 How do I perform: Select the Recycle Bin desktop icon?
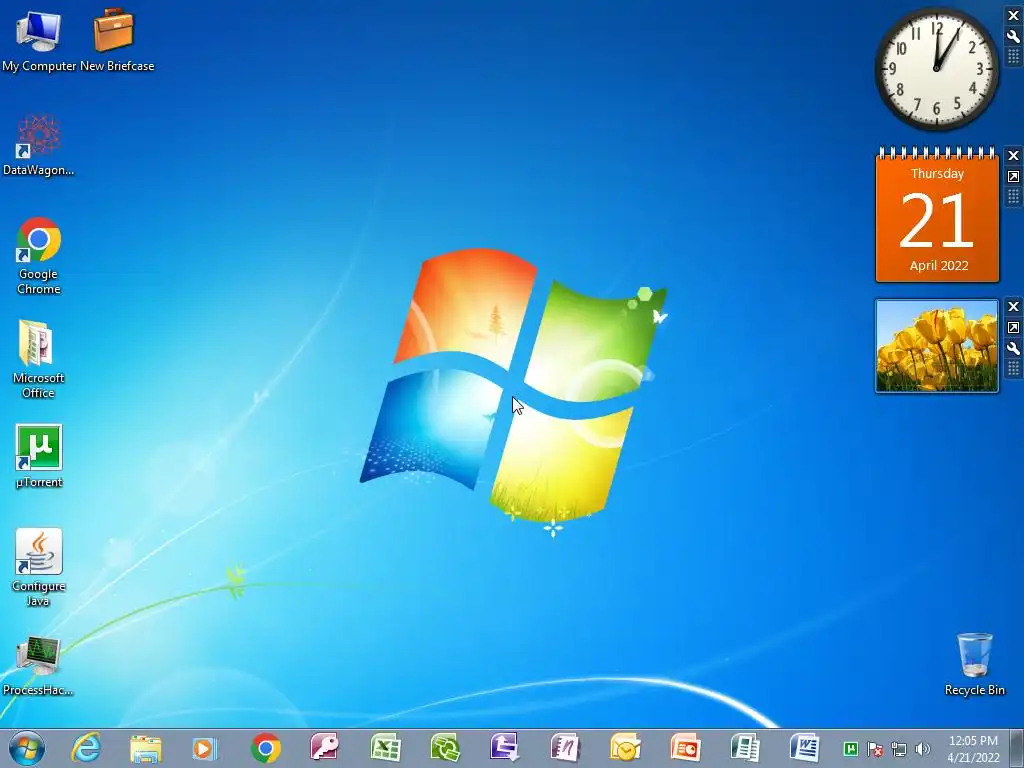point(974,664)
